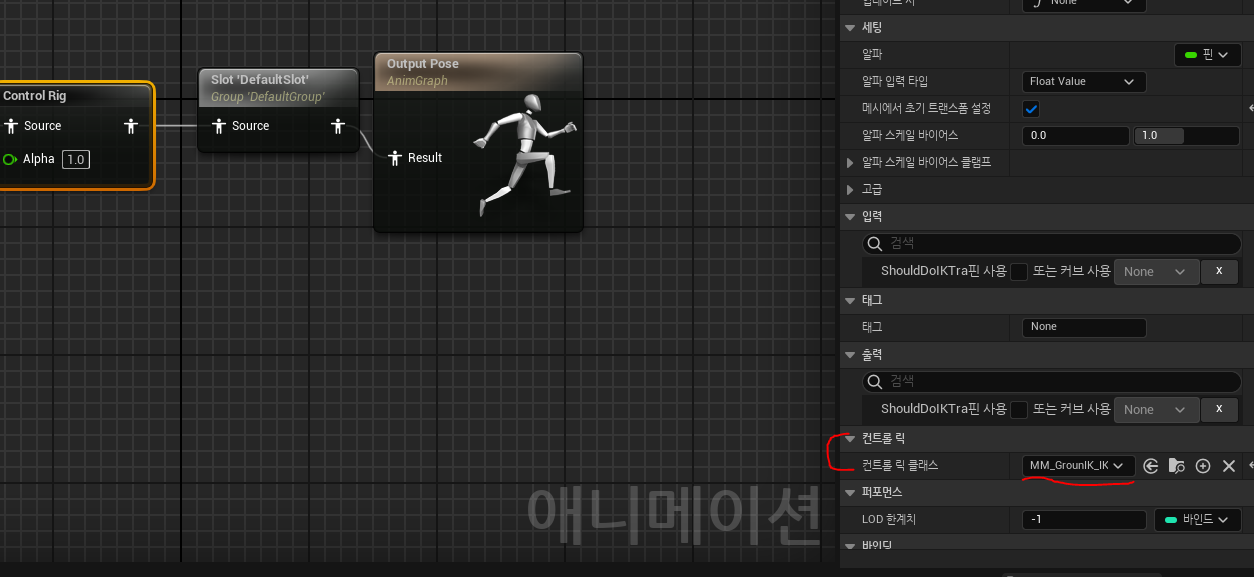Create new Control Rig class with plus icon
Screen dimensions: 1254x577
pyautogui.click(x=1203, y=466)
